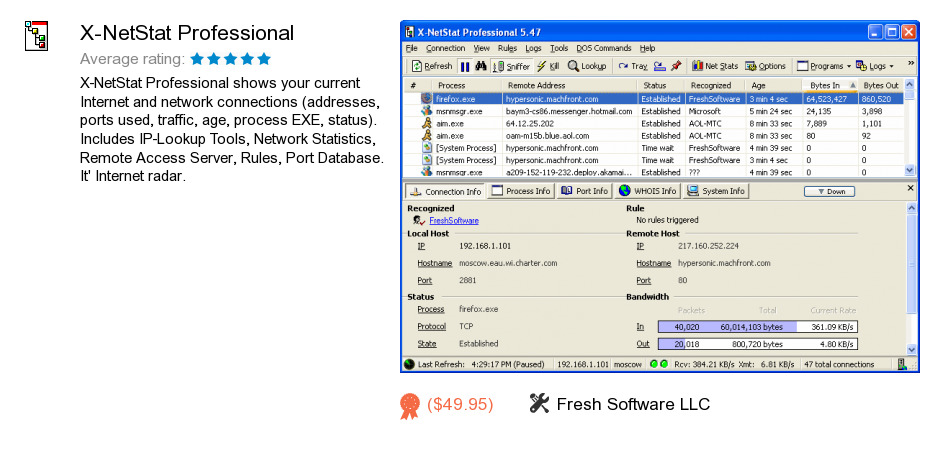The width and height of the screenshot is (940, 450).
Task: Click the X-NetStat Professional listing icon
Action: coord(36,35)
